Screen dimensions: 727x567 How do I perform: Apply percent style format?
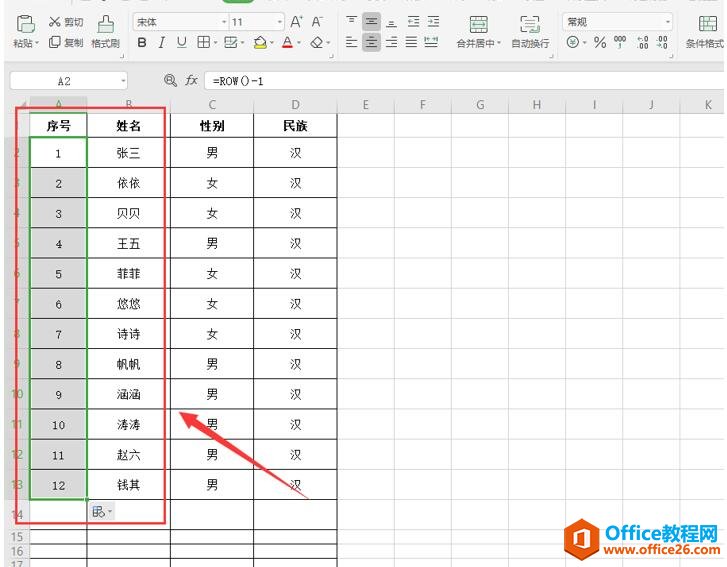click(x=600, y=43)
